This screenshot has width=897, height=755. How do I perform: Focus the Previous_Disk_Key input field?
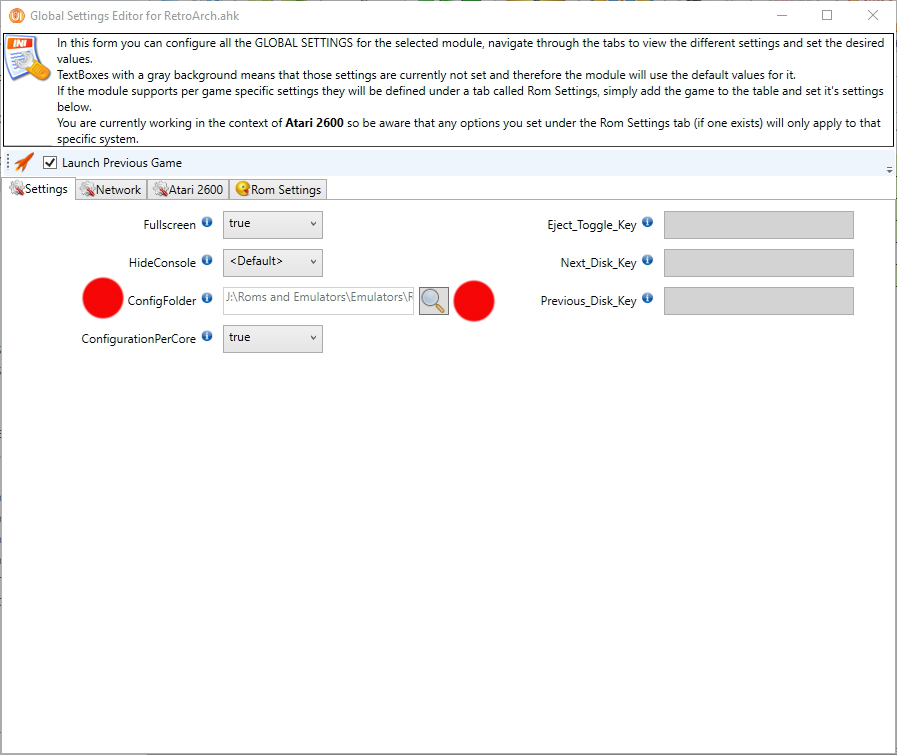coord(758,301)
